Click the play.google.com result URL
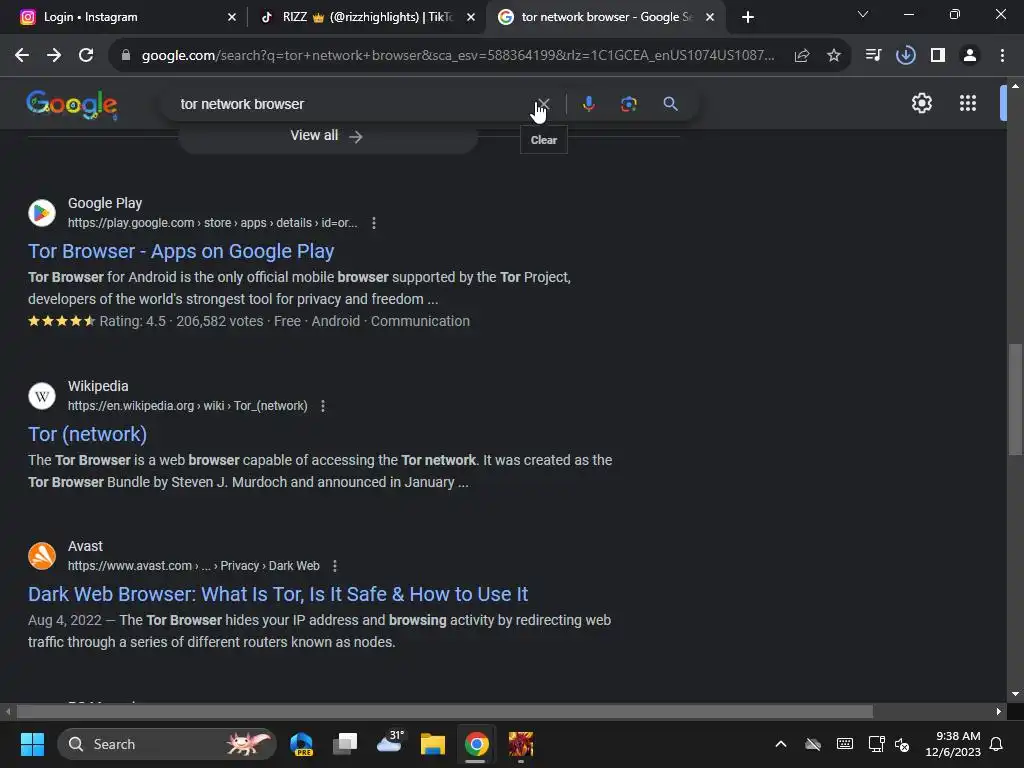 (212, 223)
